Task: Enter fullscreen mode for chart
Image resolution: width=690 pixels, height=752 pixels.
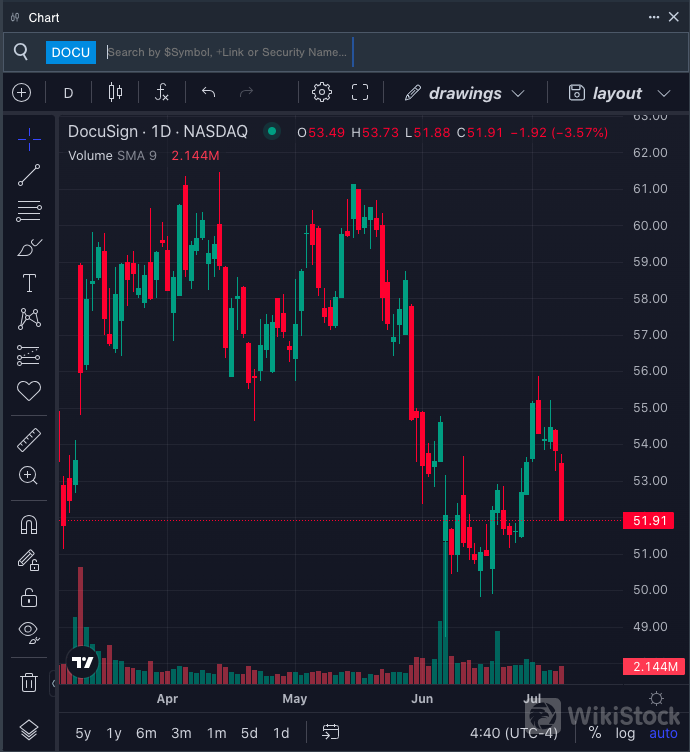Action: pos(361,93)
